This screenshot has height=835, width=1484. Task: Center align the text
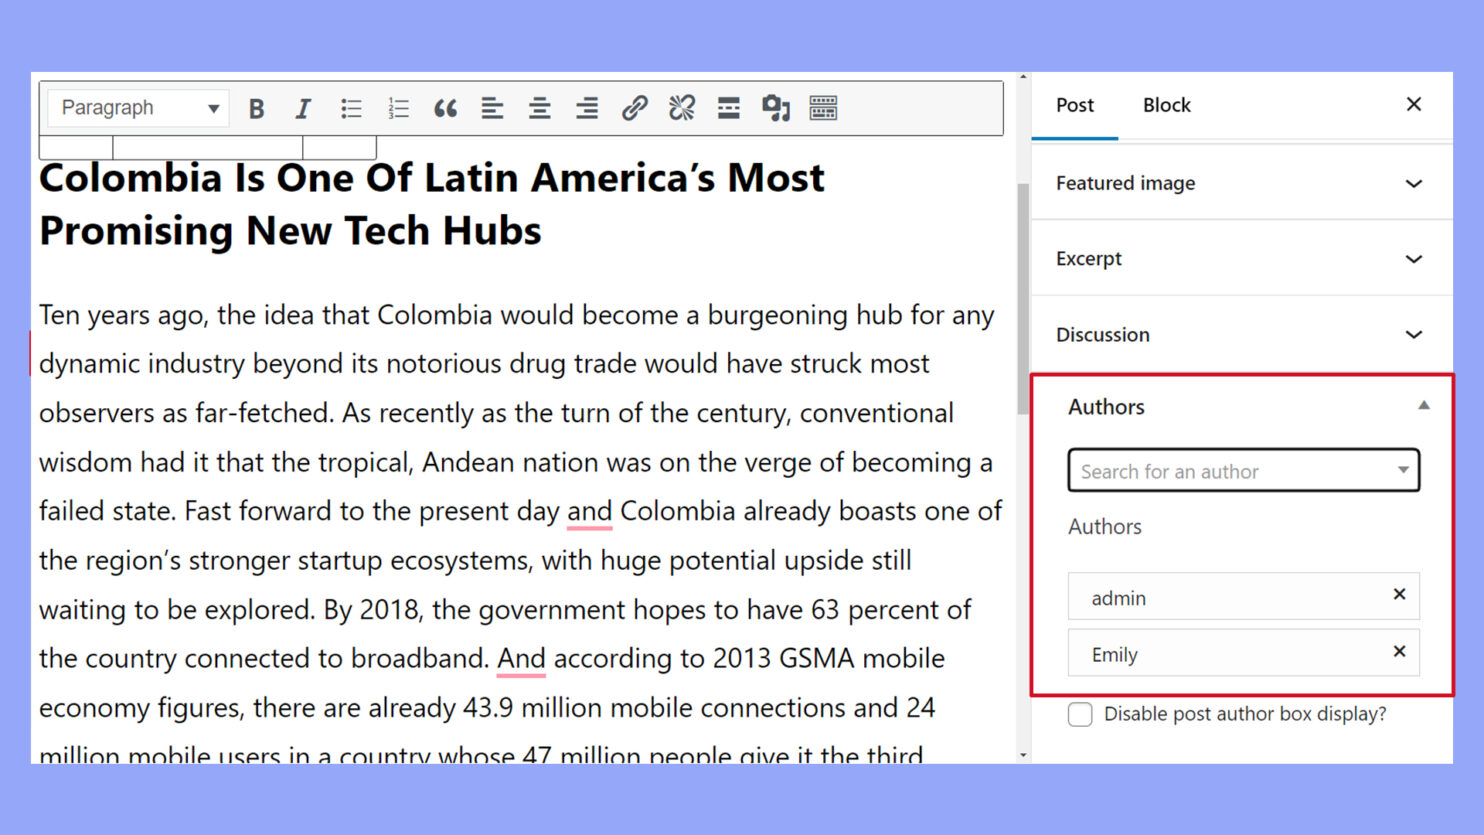point(539,107)
